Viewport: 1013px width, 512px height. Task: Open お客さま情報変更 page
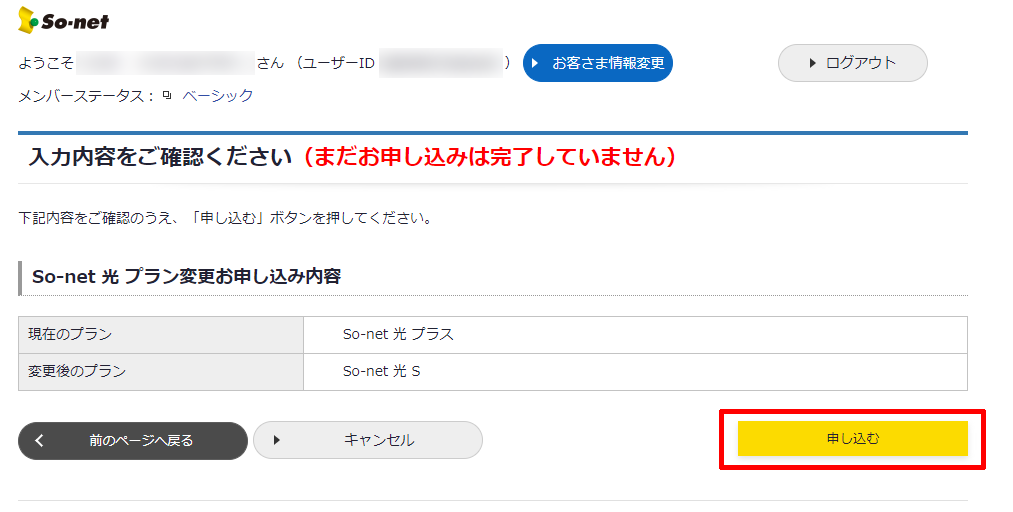(x=598, y=63)
